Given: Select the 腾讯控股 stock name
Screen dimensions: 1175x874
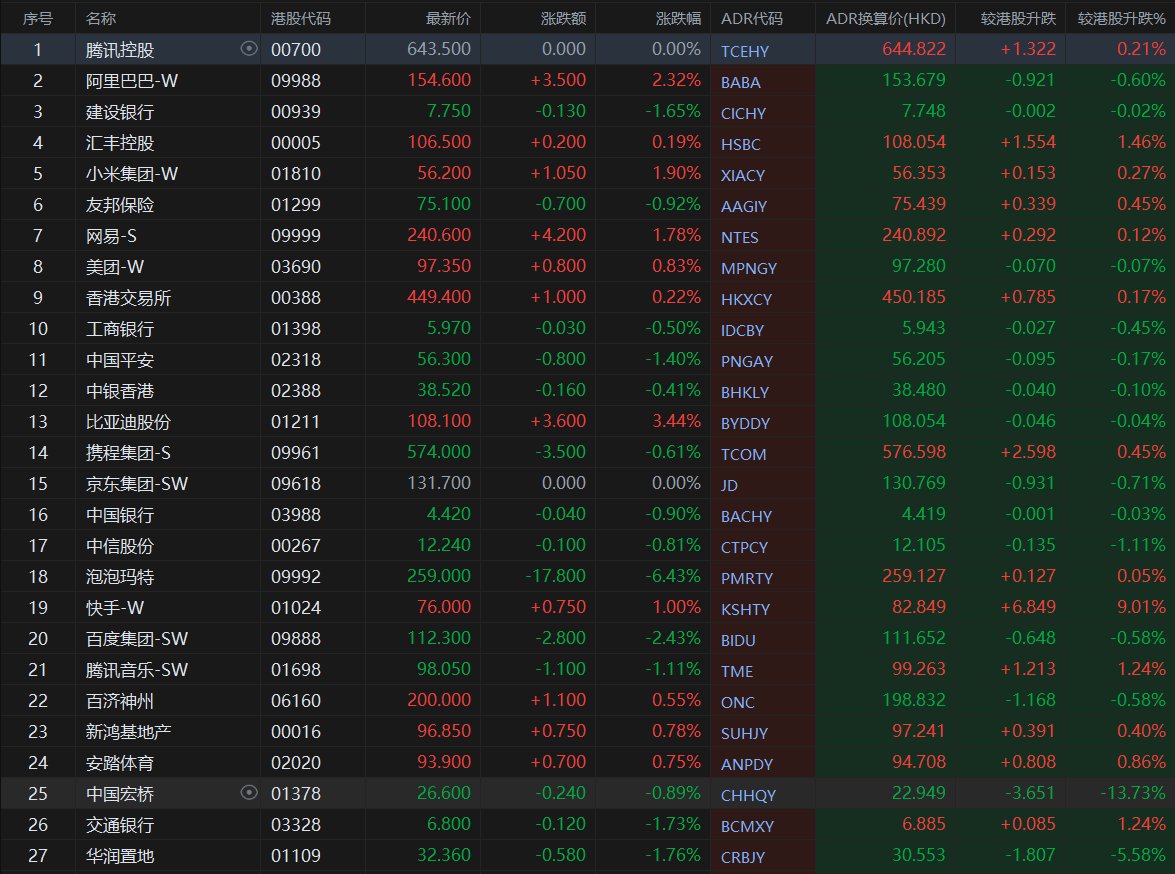Looking at the screenshot, I should point(120,50).
